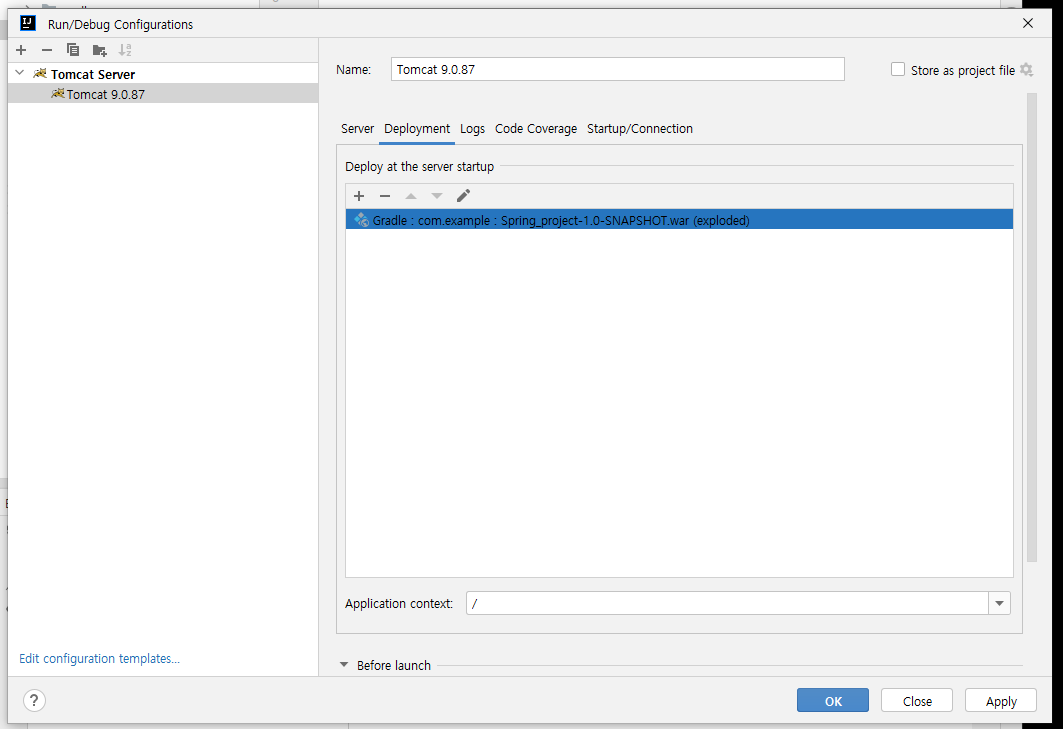Select the Tomcat 9.0.87 configuration in the tree
This screenshot has width=1063, height=729.
[x=163, y=94]
